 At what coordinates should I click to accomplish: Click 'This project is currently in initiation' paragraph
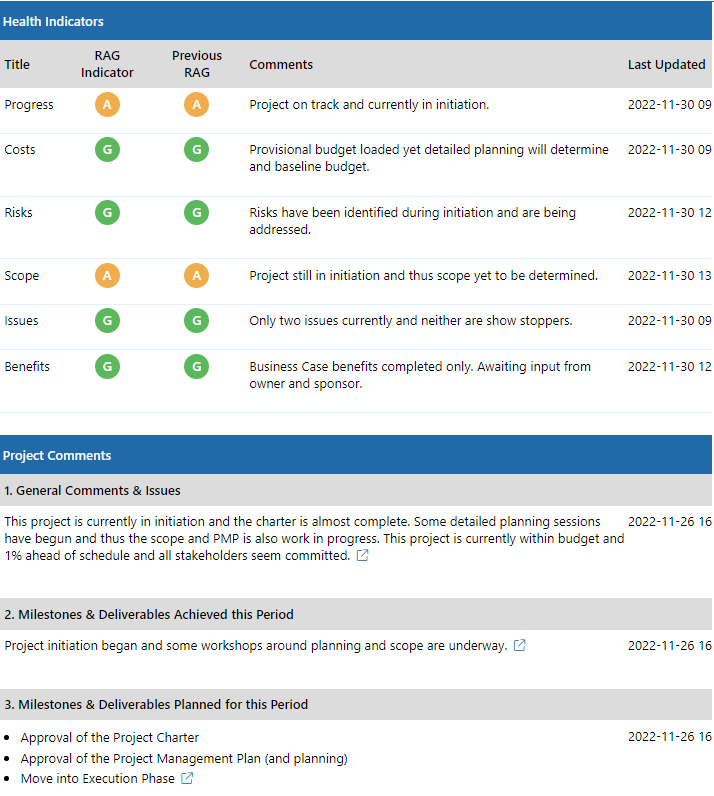(x=314, y=539)
